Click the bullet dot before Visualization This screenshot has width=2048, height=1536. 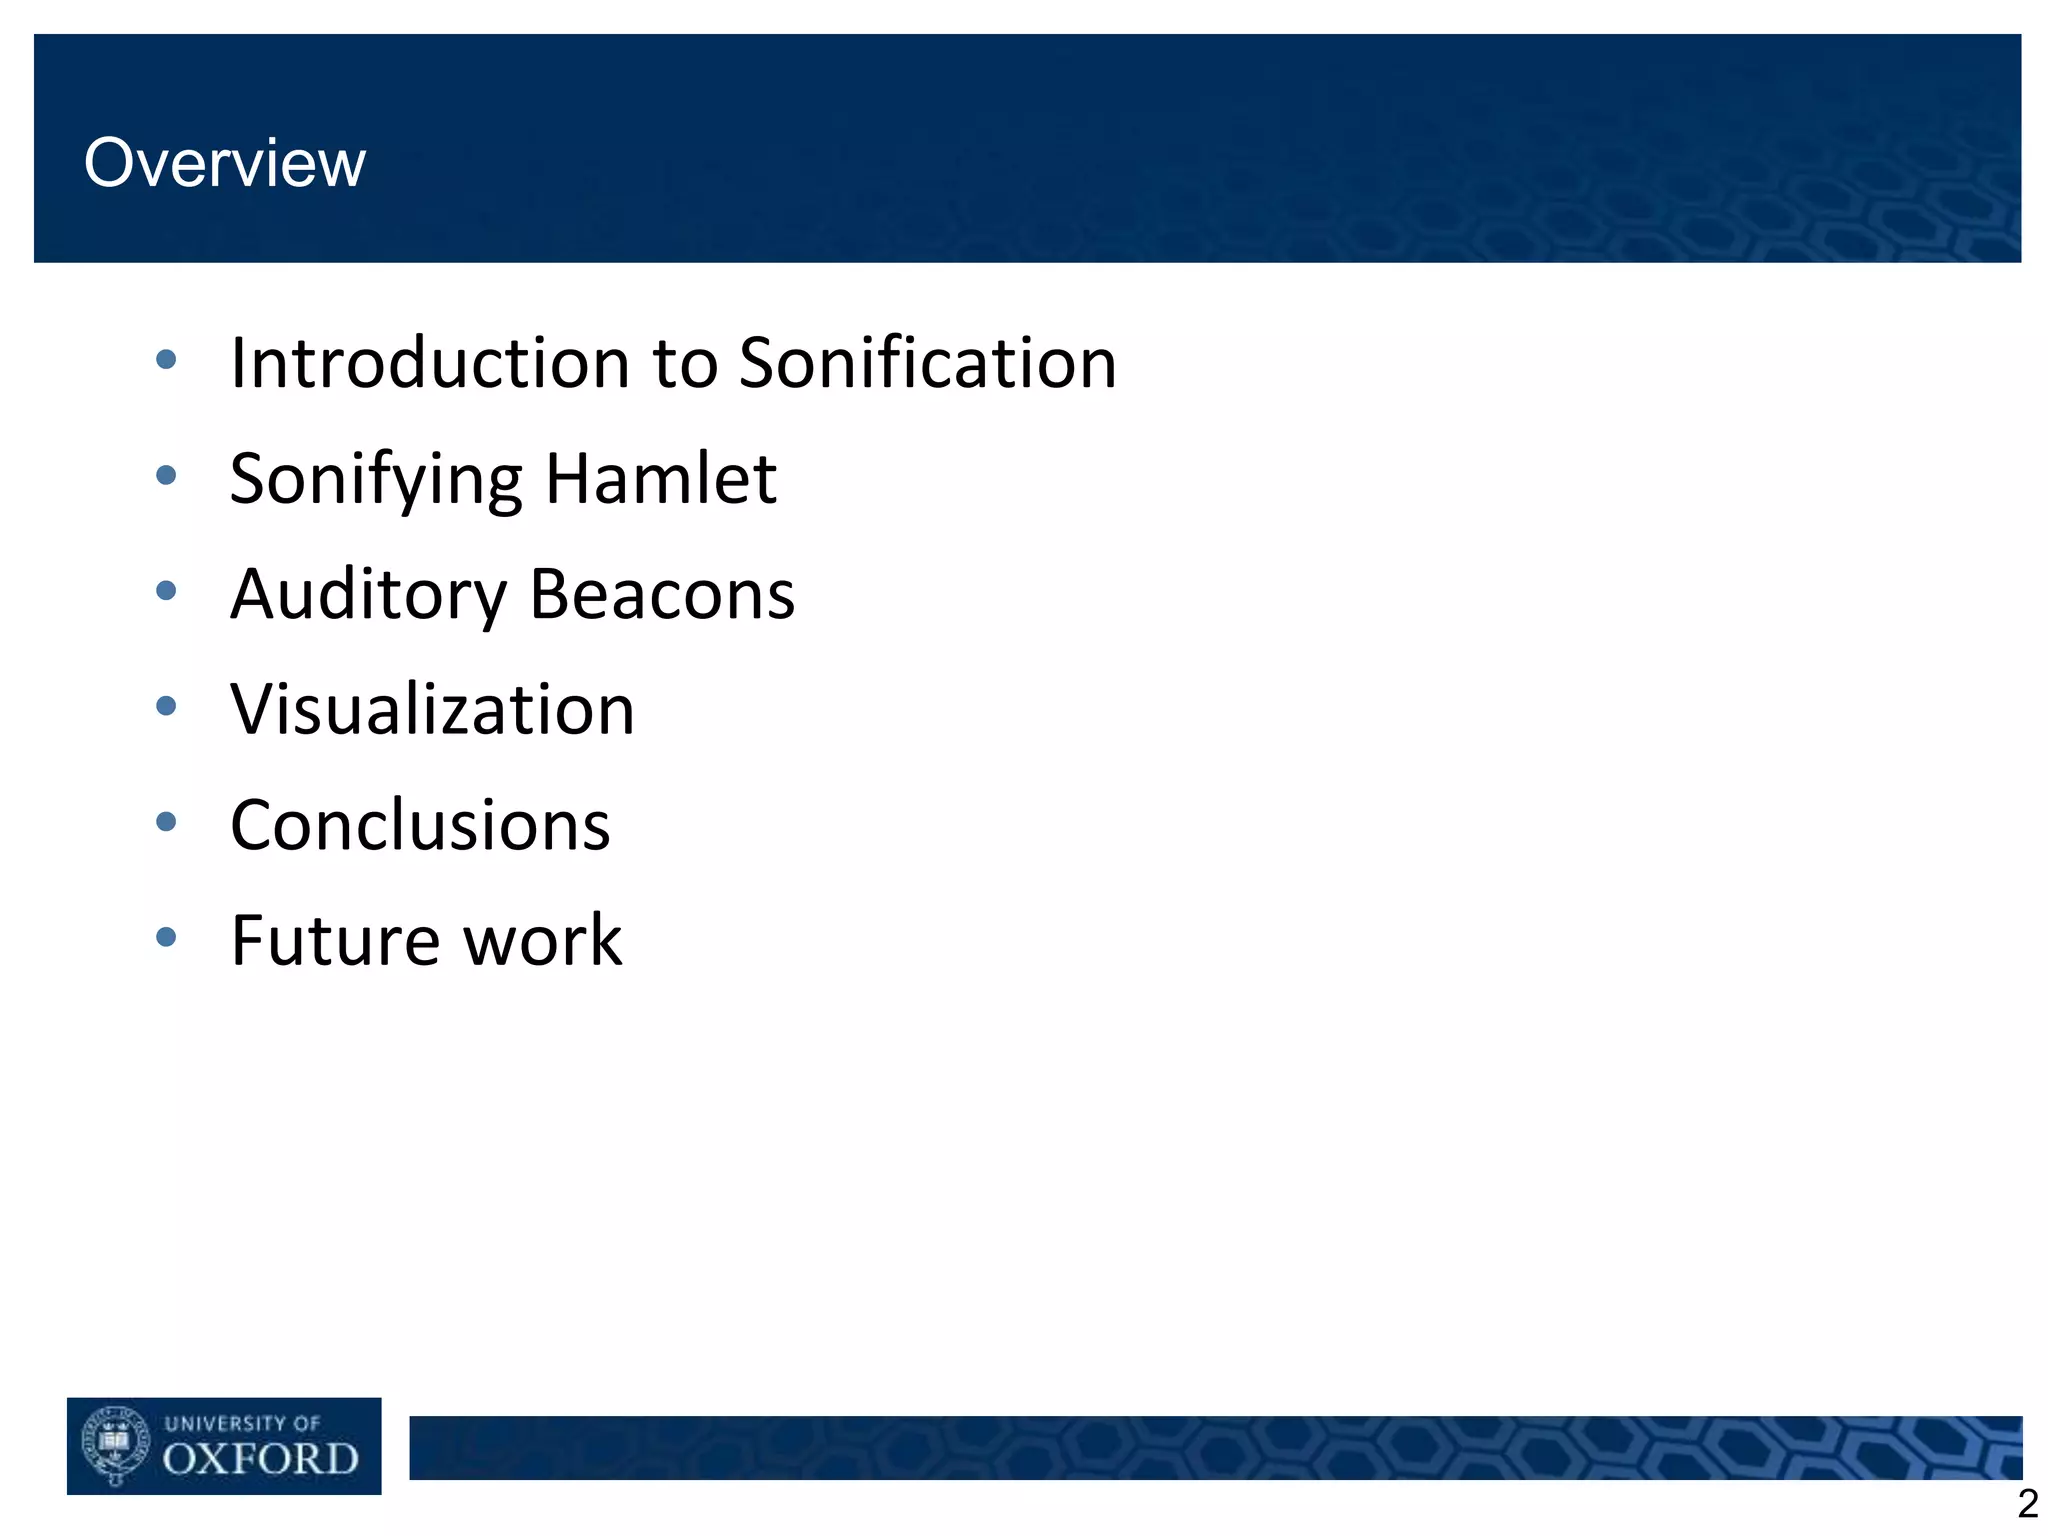pyautogui.click(x=166, y=707)
